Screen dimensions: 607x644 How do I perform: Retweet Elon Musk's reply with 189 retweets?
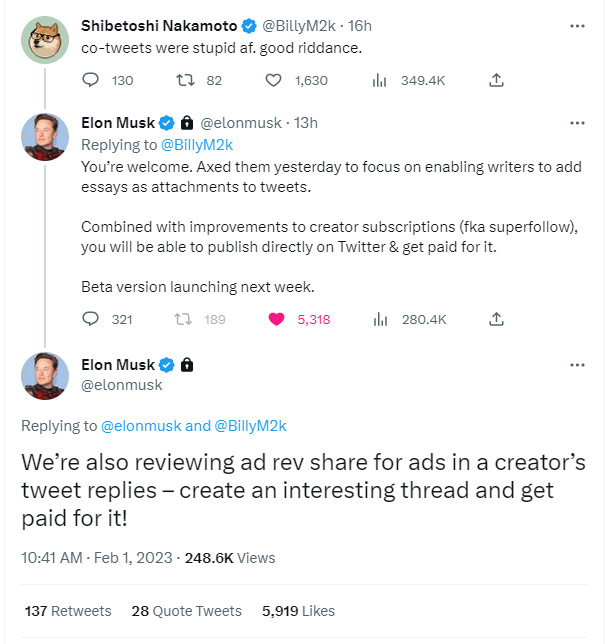(x=185, y=320)
